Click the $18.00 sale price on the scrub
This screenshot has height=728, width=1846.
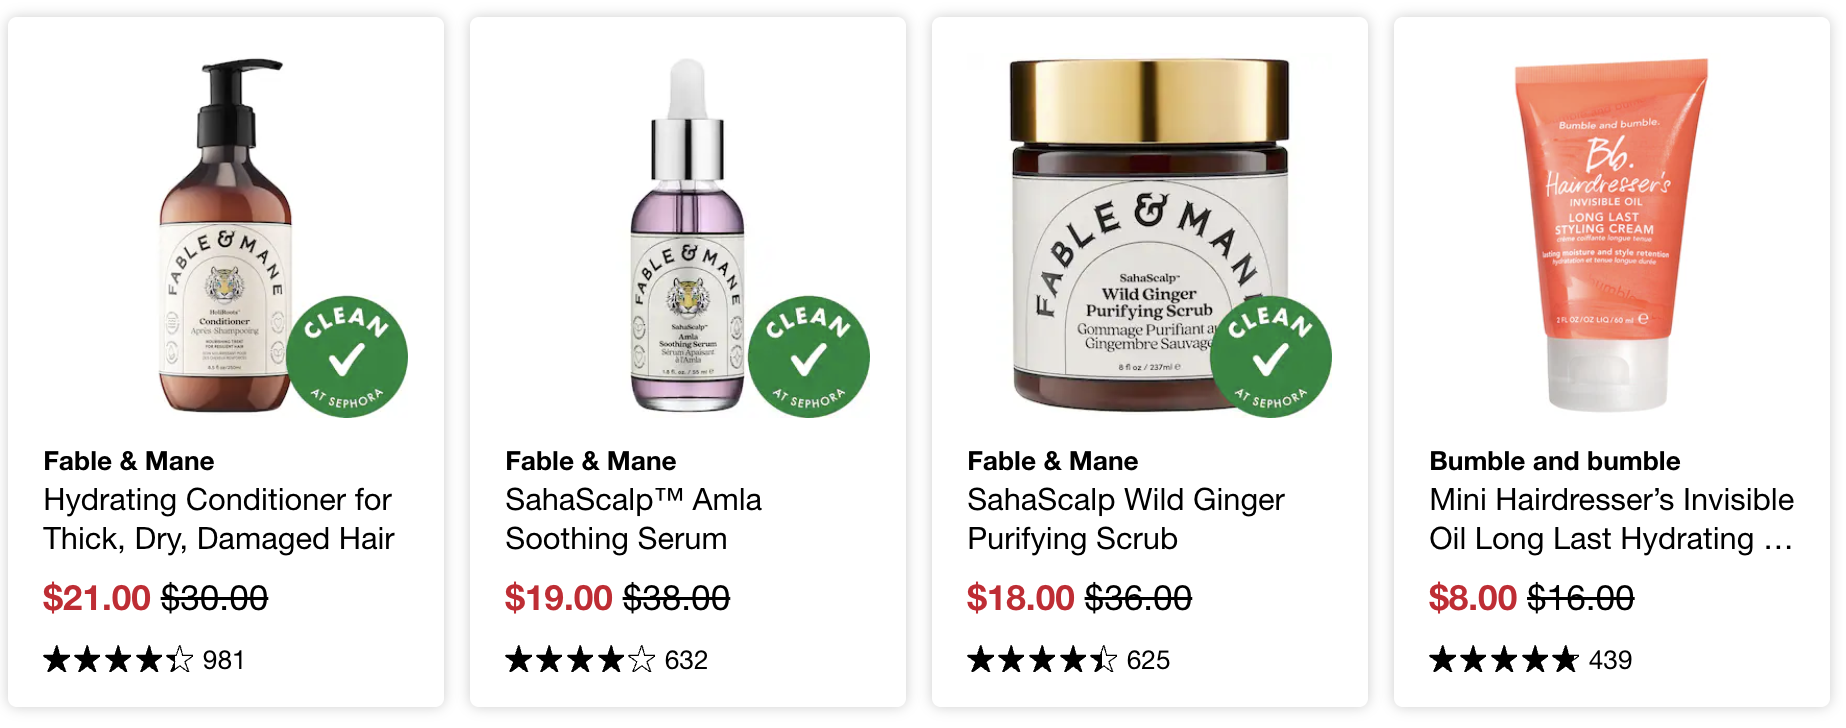(1020, 598)
